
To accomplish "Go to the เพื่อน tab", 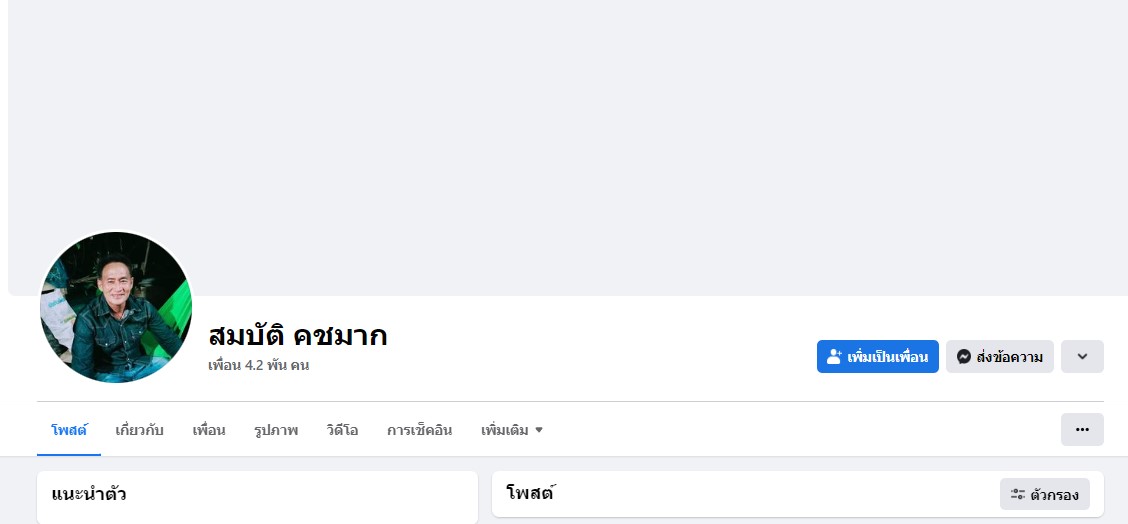I will tap(209, 430).
